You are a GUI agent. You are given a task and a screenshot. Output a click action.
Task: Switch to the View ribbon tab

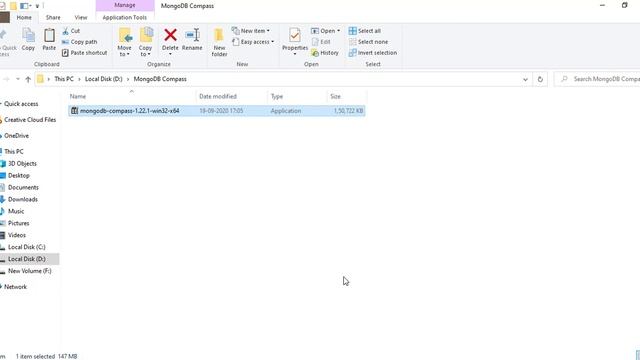click(x=81, y=18)
